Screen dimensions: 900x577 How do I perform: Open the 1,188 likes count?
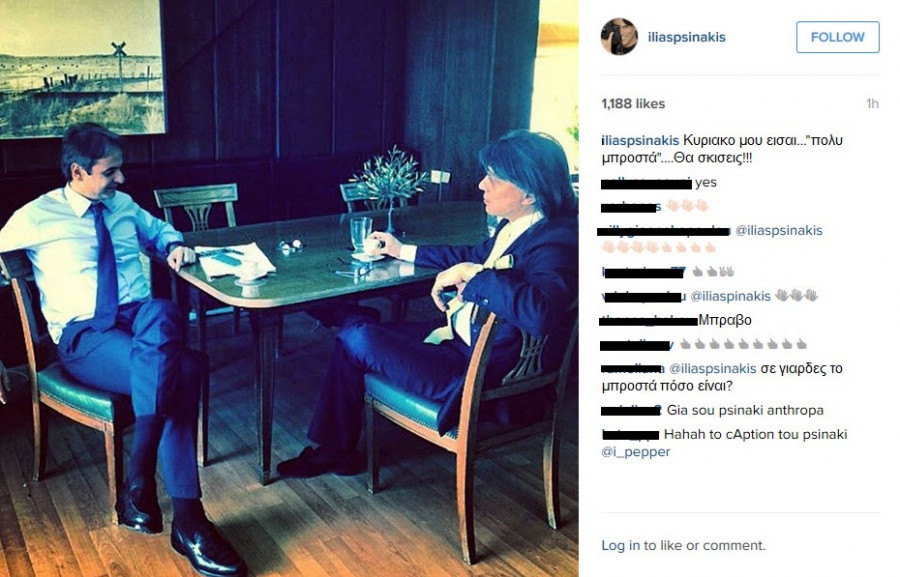(x=633, y=104)
